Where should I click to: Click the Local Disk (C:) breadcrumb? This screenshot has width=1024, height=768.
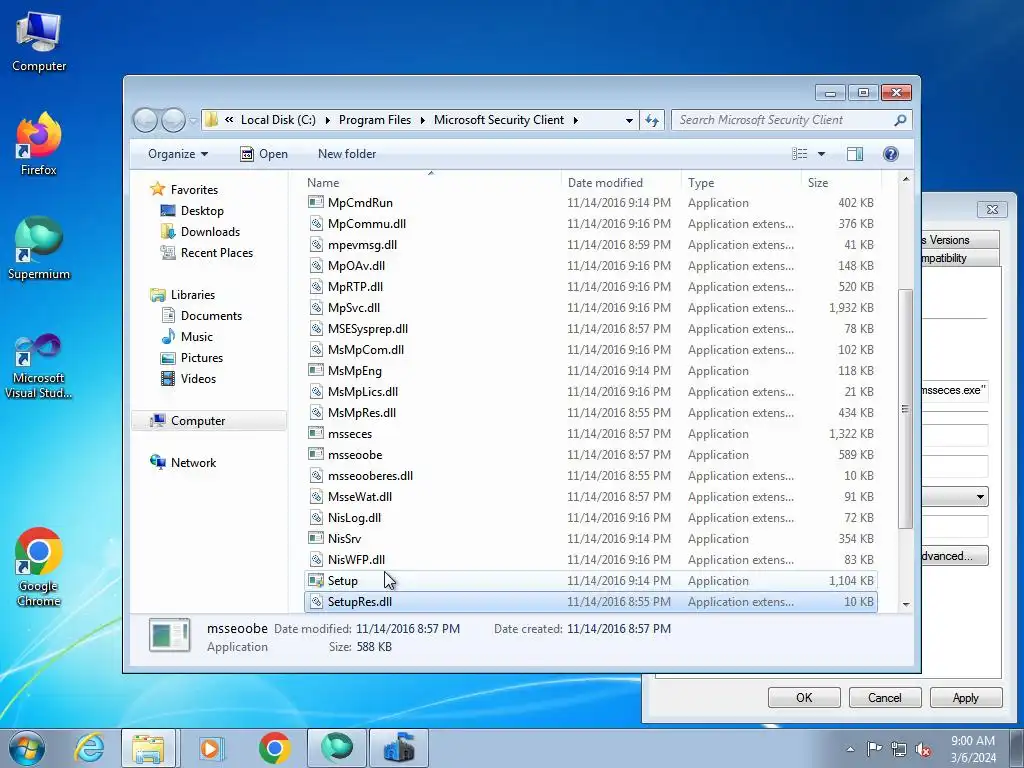click(x=278, y=120)
